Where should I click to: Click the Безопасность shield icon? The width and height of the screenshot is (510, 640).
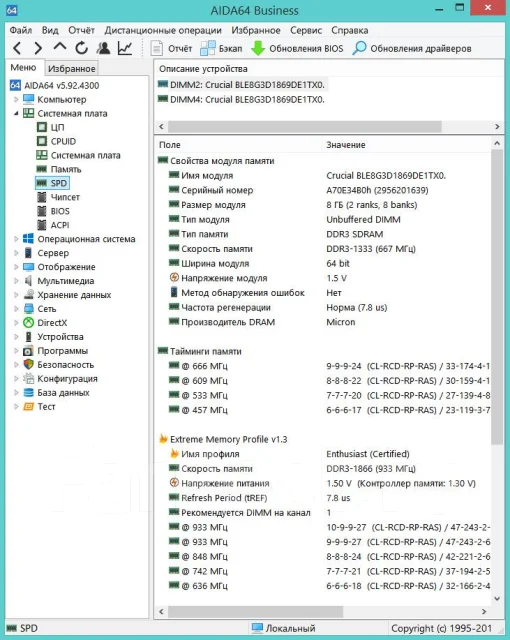tap(29, 364)
